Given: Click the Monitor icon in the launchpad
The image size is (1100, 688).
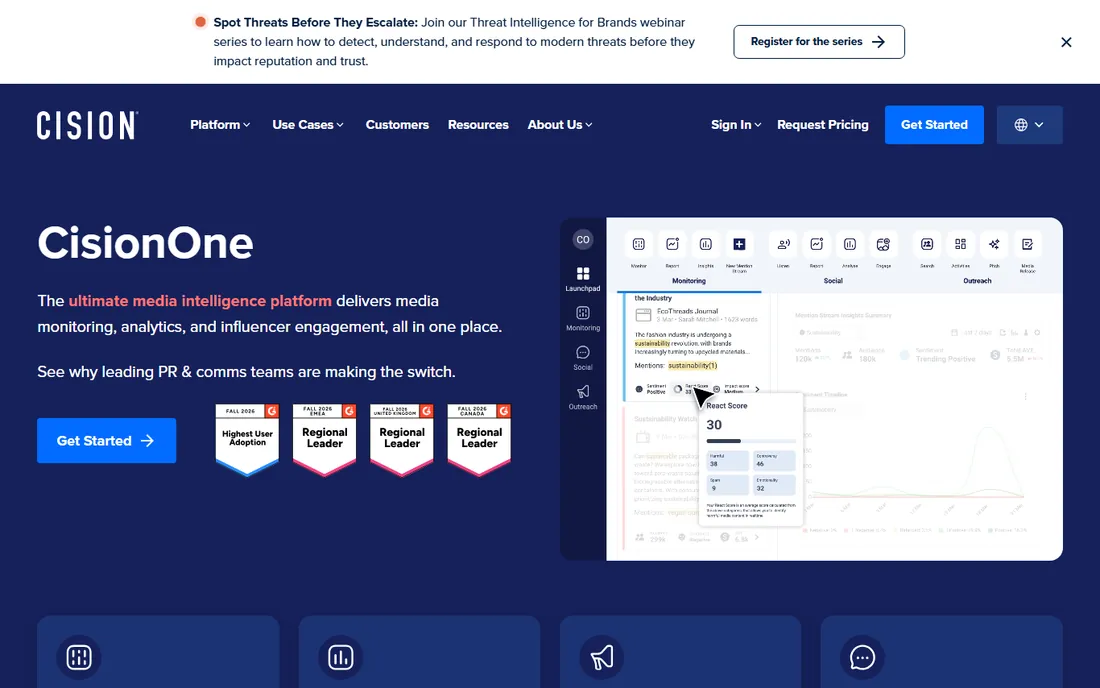Looking at the screenshot, I should point(638,245).
